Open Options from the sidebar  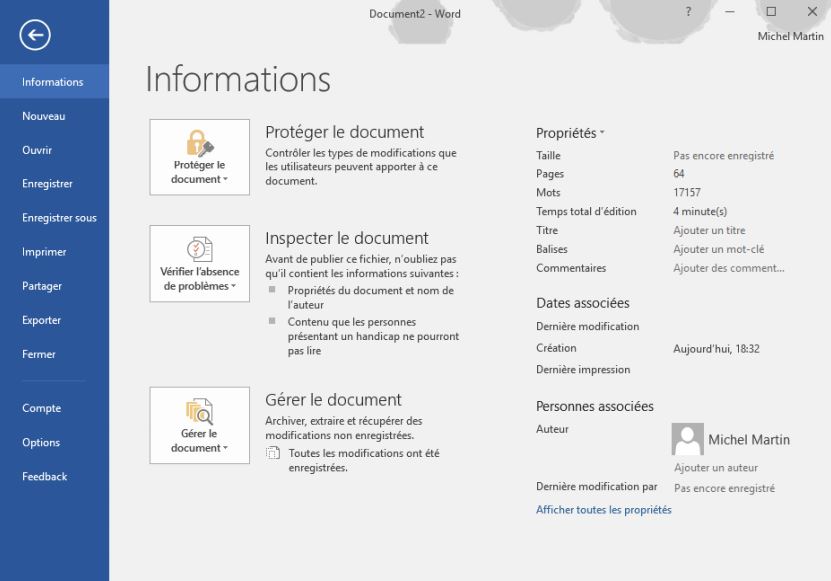[41, 443]
